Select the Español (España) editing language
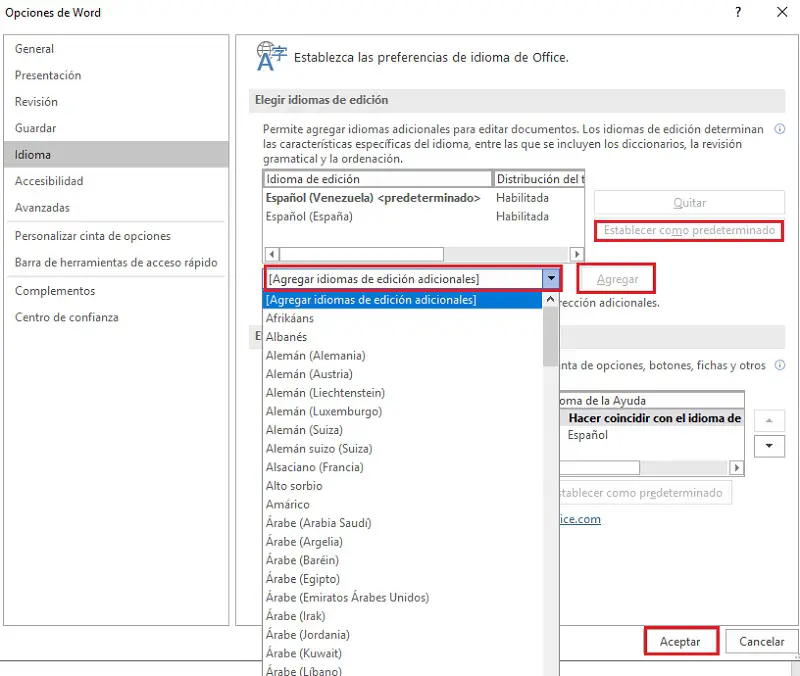The image size is (800, 676). pos(423,216)
